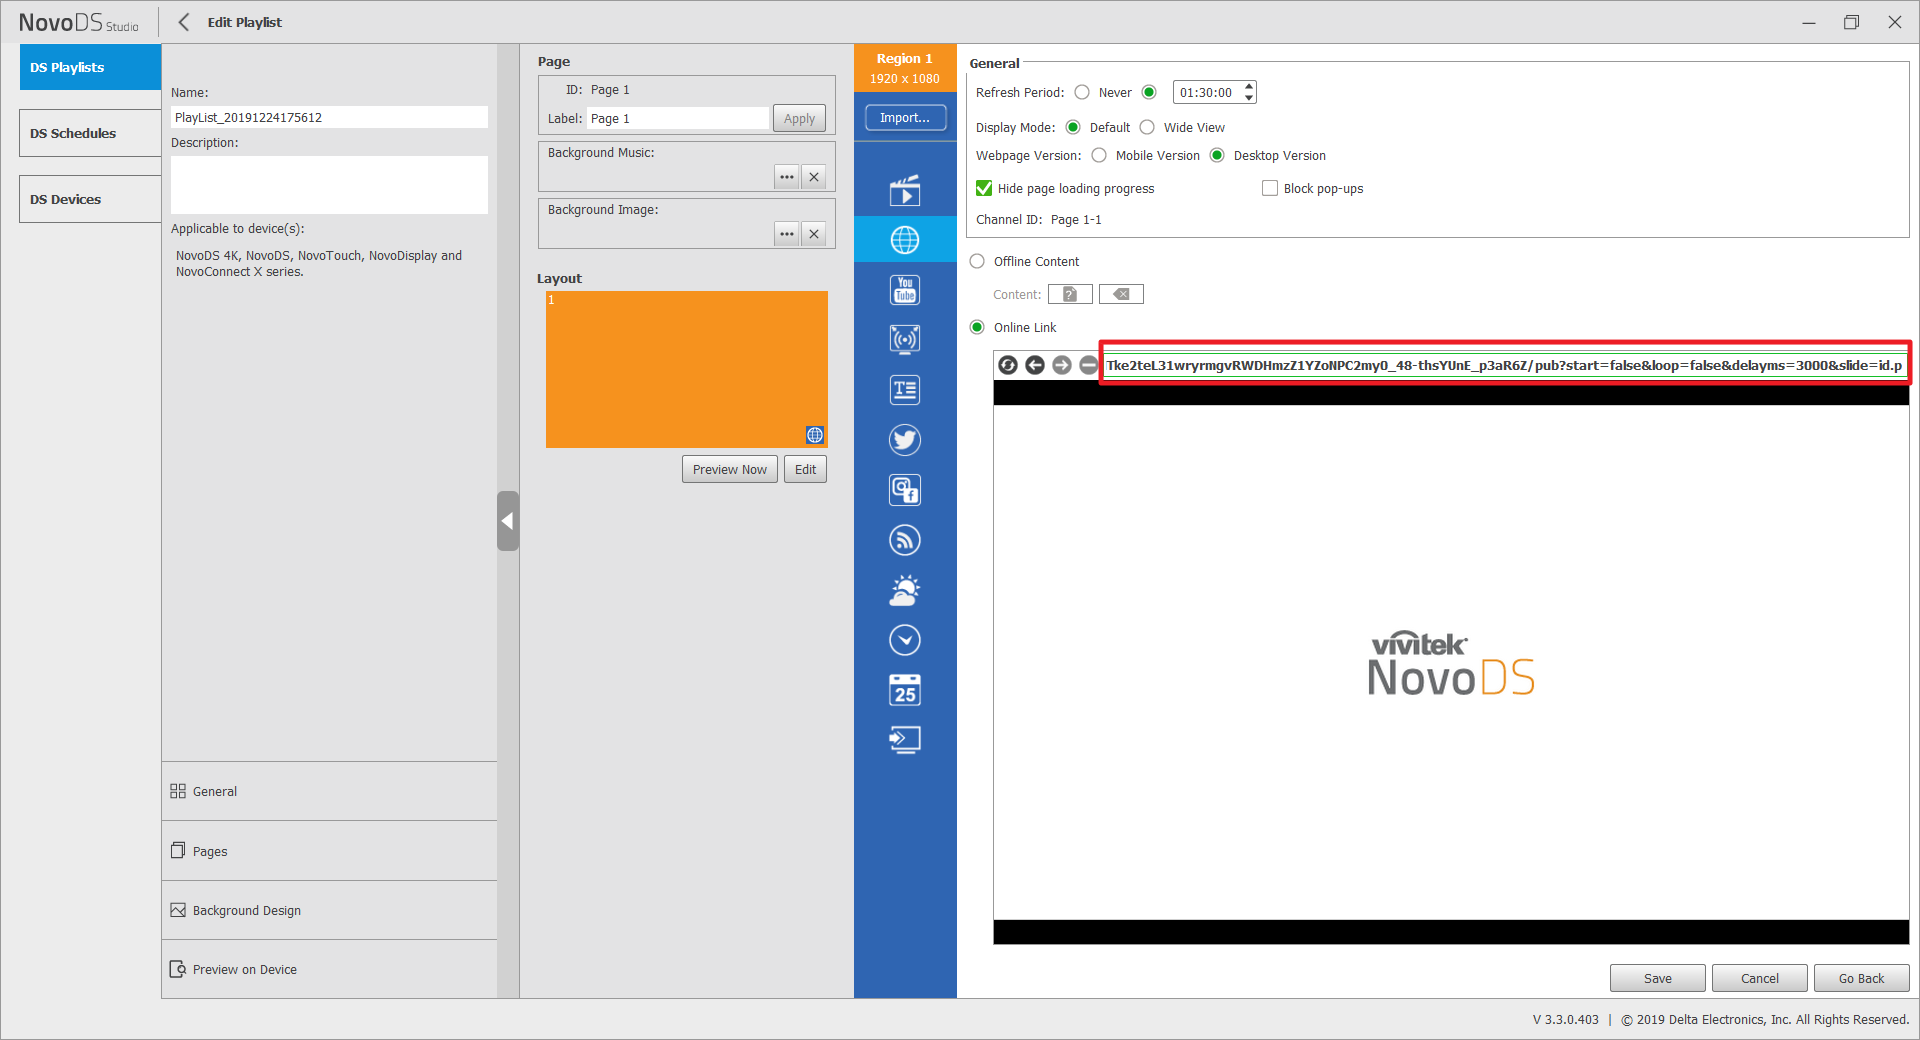Select the IP streaming broadcast icon

pos(905,340)
